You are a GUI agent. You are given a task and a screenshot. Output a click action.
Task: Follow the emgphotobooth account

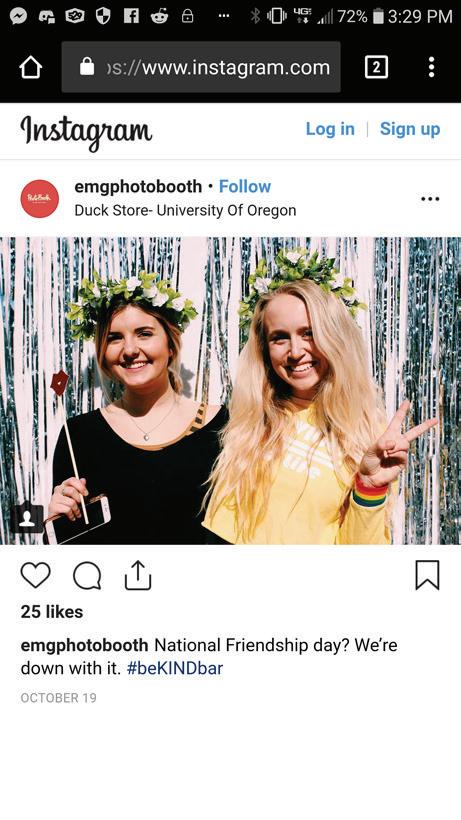[245, 186]
